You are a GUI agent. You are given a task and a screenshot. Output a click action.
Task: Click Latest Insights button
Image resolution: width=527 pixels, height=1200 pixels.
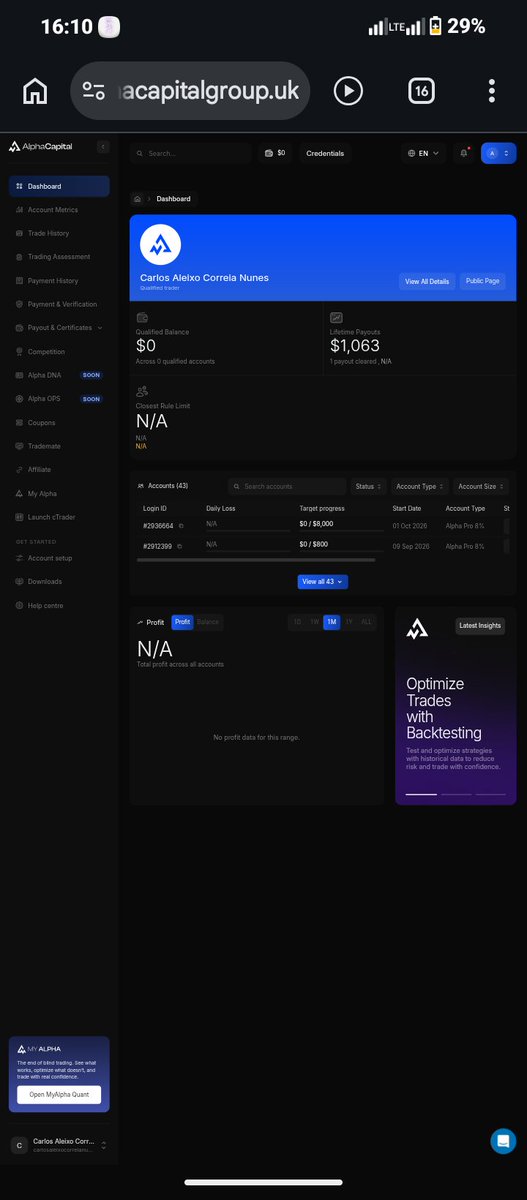(x=480, y=626)
